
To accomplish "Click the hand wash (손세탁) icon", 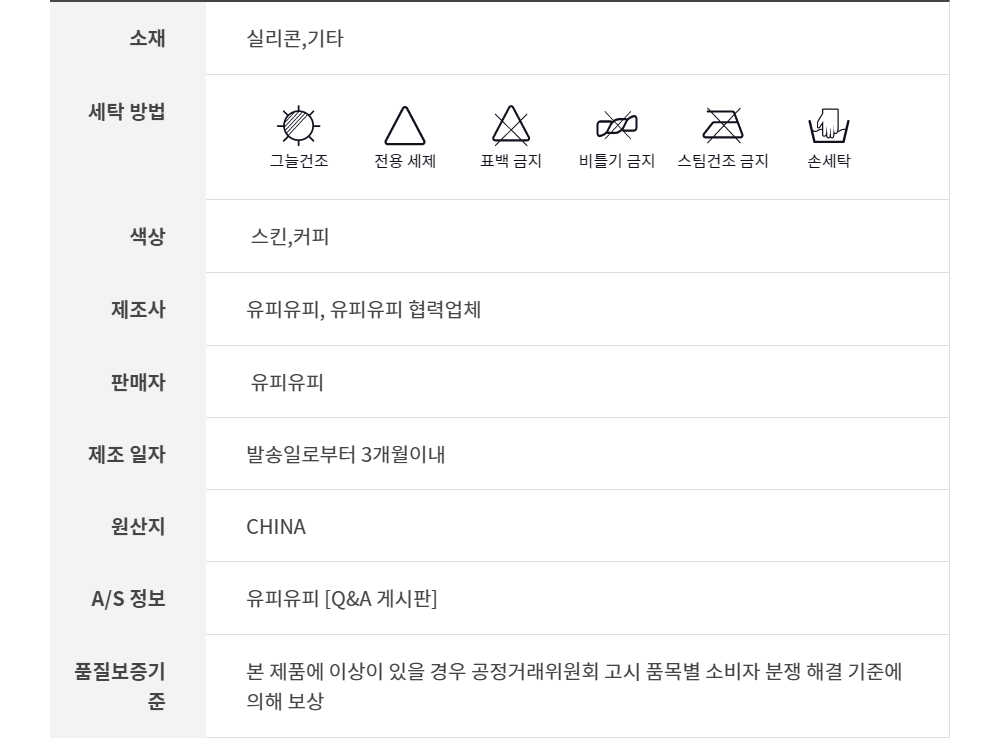I will [828, 127].
